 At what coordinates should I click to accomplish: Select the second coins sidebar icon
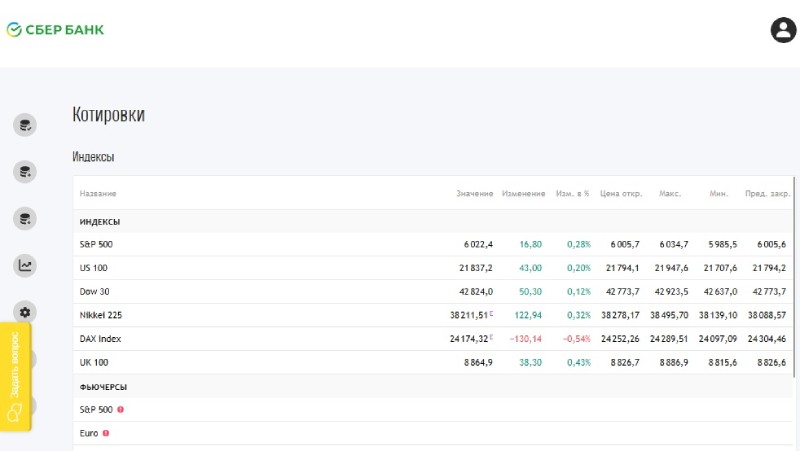point(25,172)
